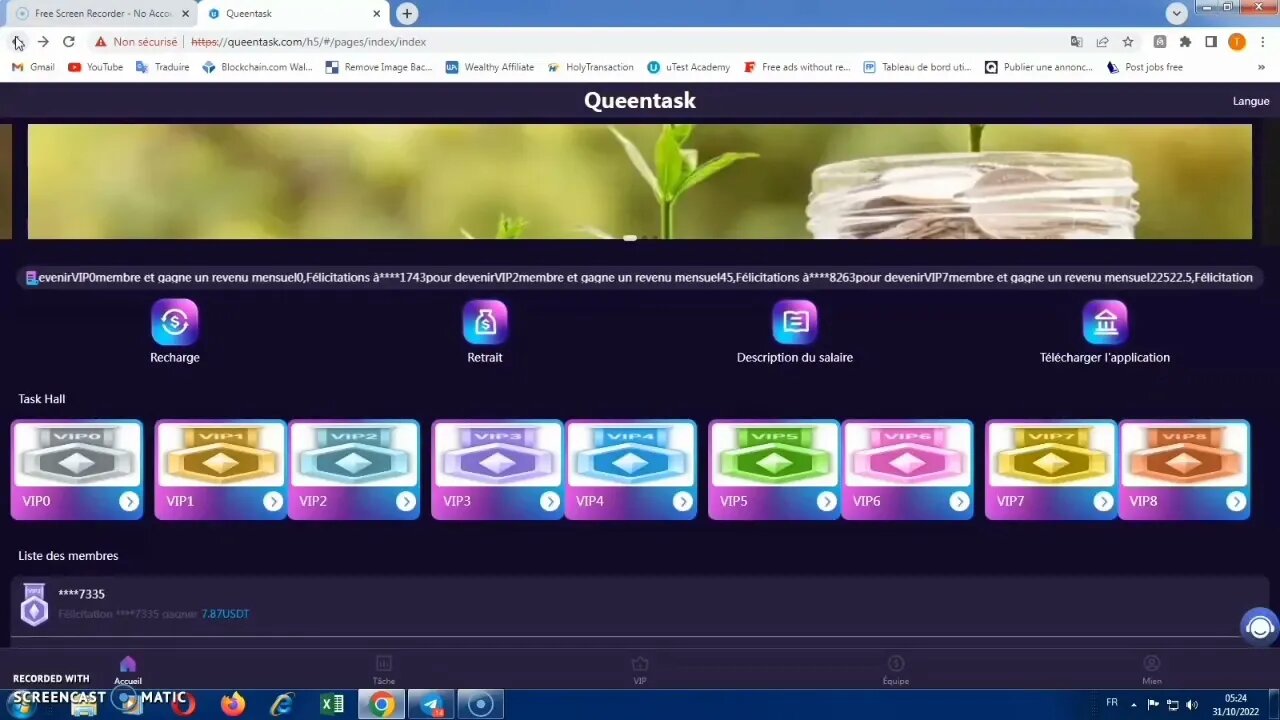The image size is (1280, 720).
Task: Open the Chrome extensions puzzle icon
Action: pos(1186,42)
